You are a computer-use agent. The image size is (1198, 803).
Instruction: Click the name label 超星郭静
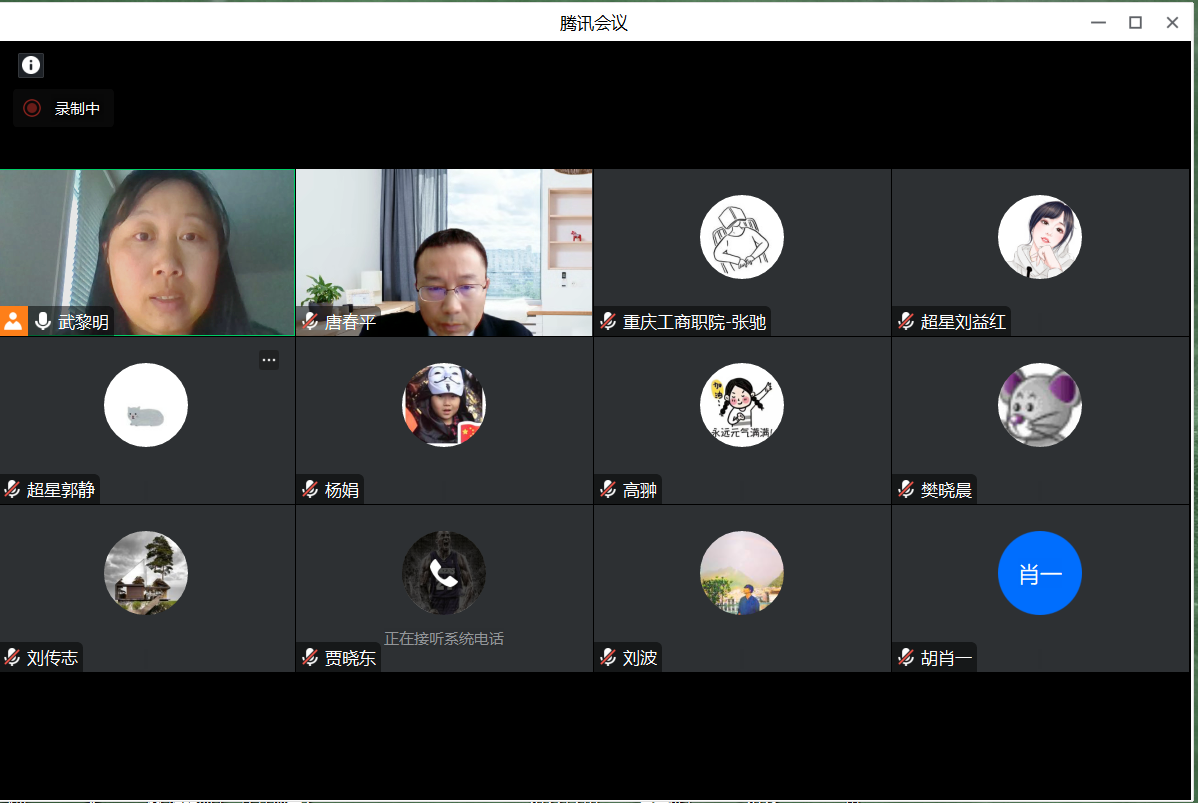coord(61,491)
